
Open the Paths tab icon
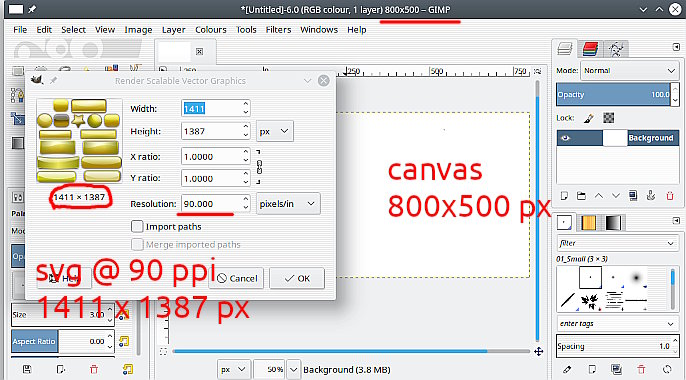click(616, 49)
